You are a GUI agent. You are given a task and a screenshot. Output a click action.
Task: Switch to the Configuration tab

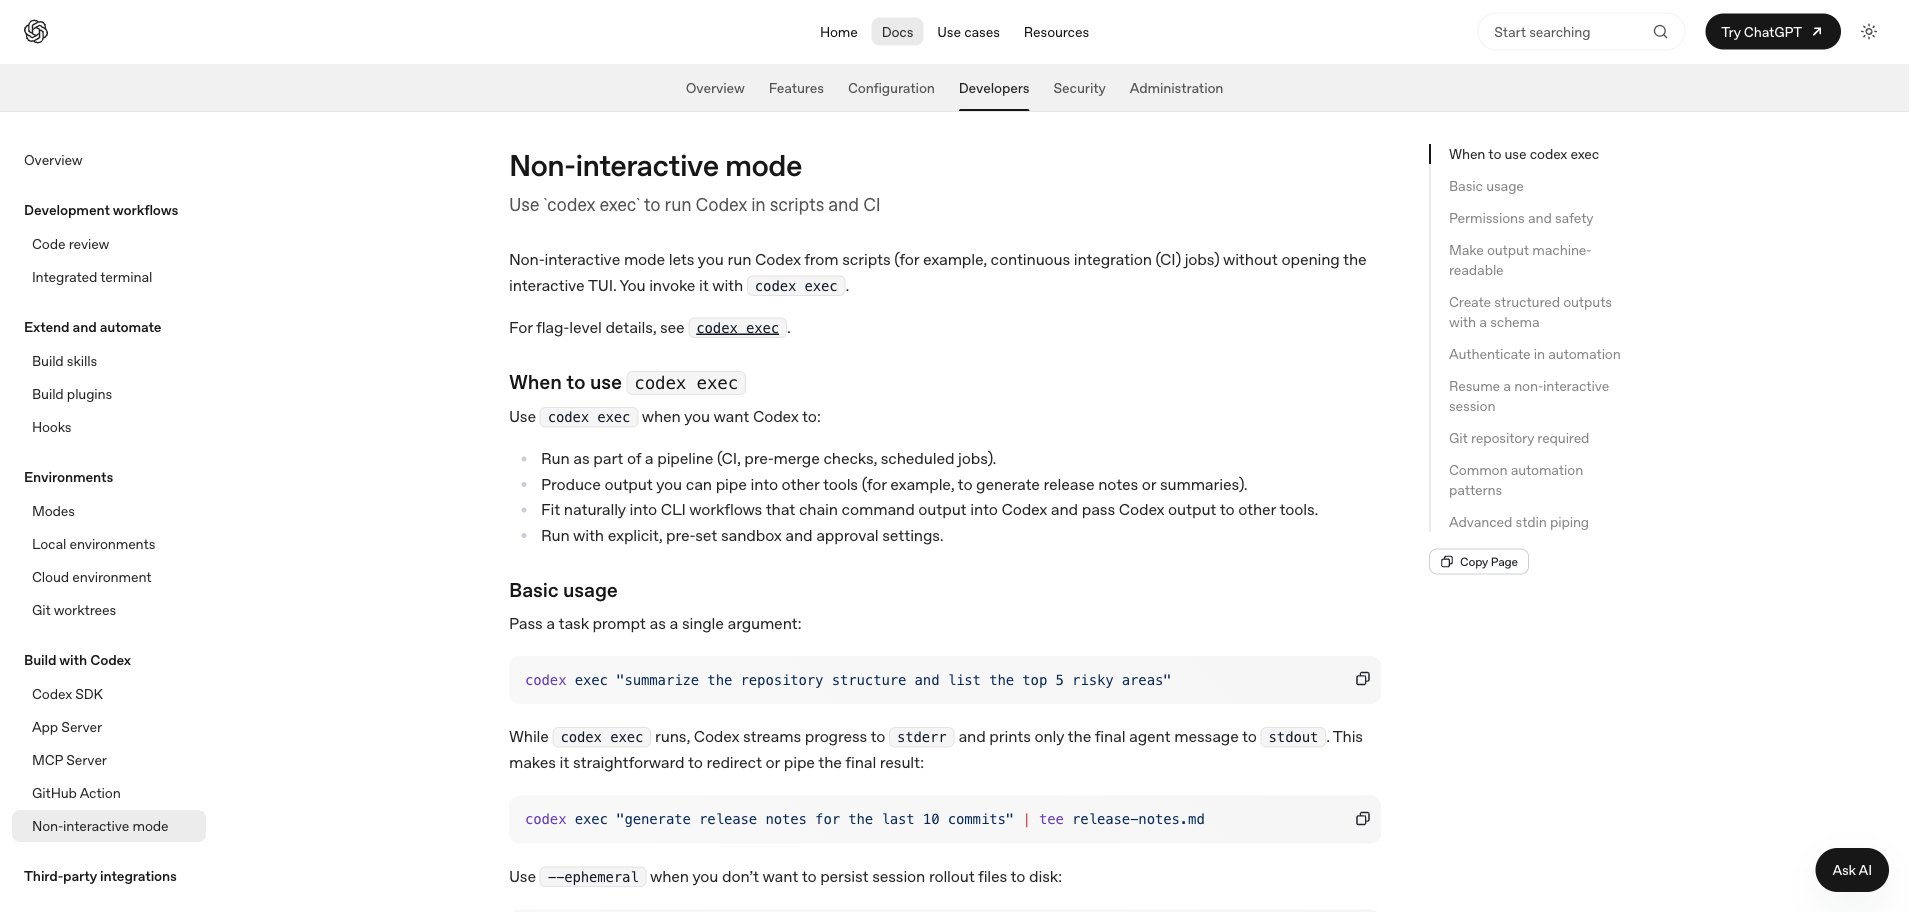[x=891, y=88]
